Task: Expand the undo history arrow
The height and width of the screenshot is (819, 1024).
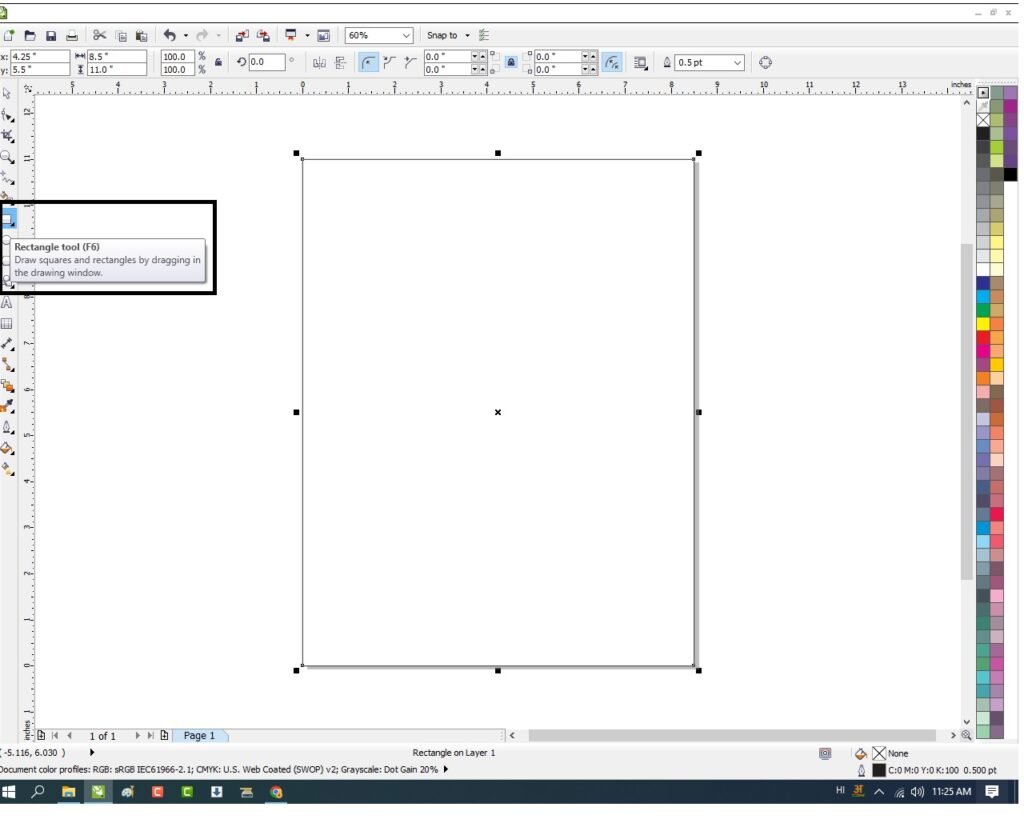Action: (x=186, y=35)
